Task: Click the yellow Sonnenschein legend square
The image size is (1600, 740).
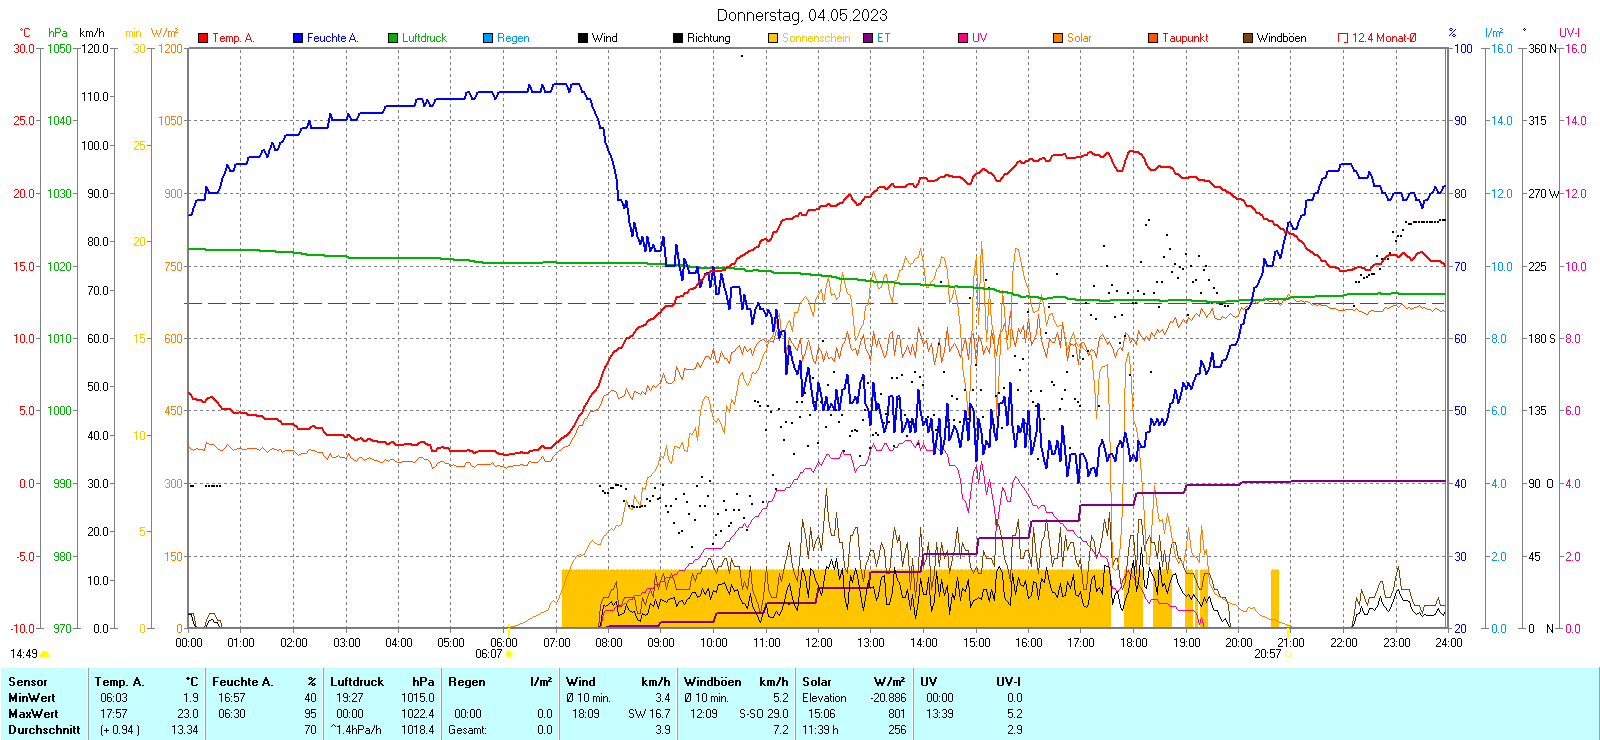Action: tap(773, 38)
